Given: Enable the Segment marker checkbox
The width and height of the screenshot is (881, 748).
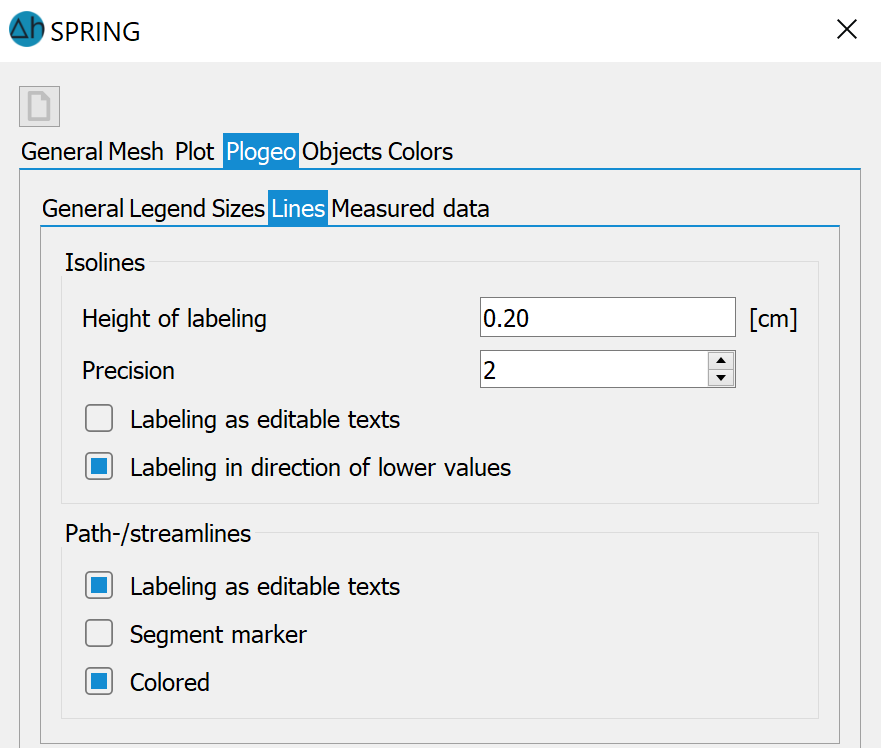Looking at the screenshot, I should coord(99,633).
